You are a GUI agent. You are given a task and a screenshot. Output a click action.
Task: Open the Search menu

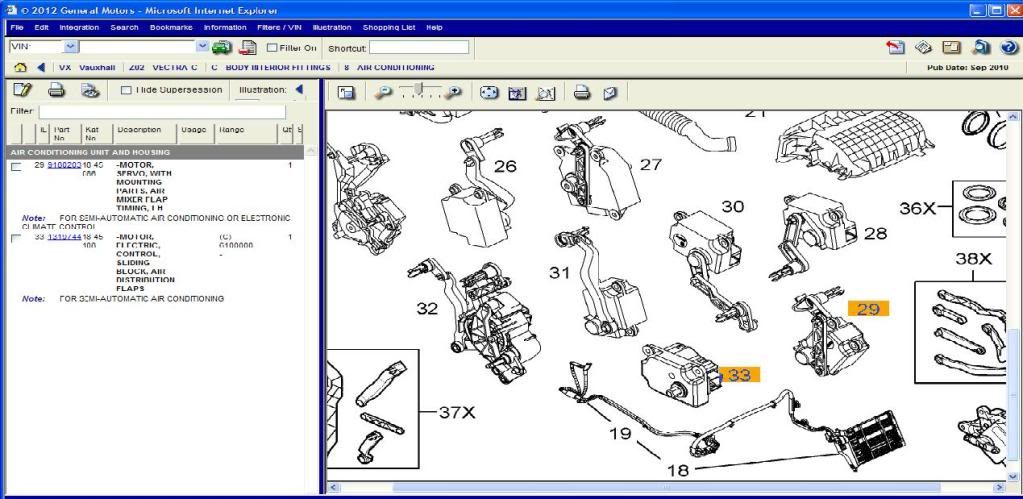(125, 27)
